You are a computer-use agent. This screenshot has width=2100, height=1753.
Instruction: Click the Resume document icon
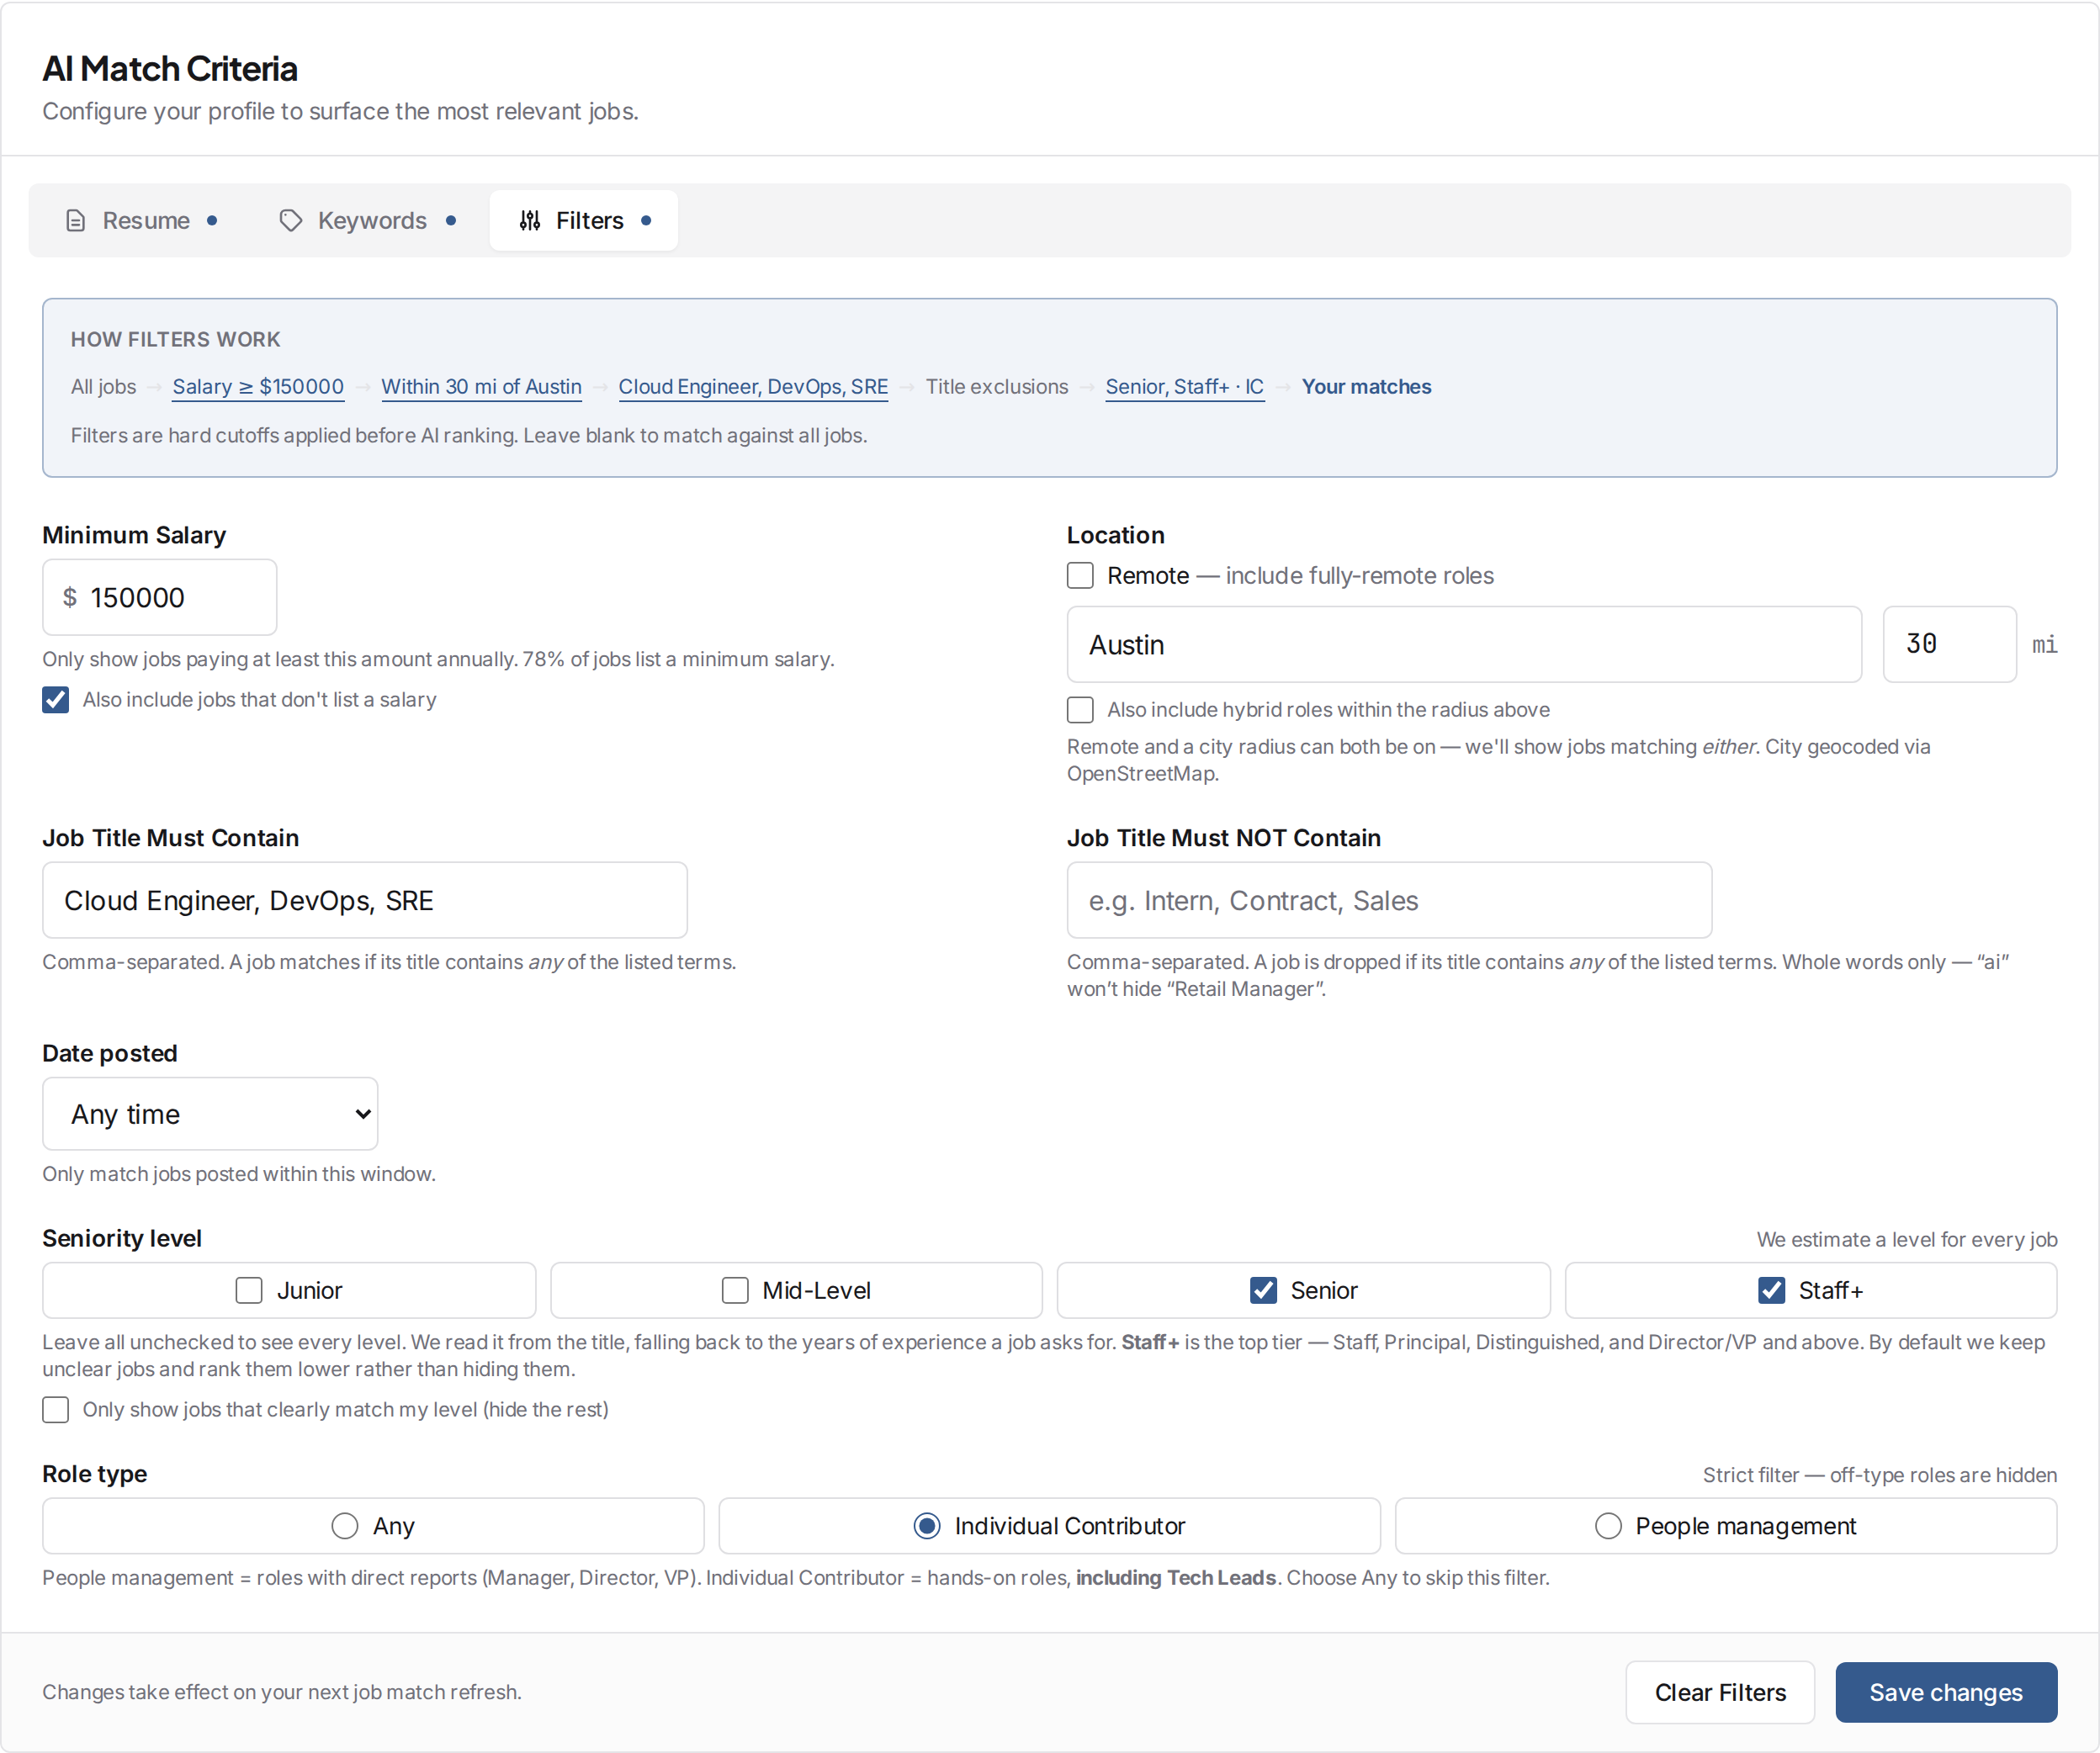(75, 220)
